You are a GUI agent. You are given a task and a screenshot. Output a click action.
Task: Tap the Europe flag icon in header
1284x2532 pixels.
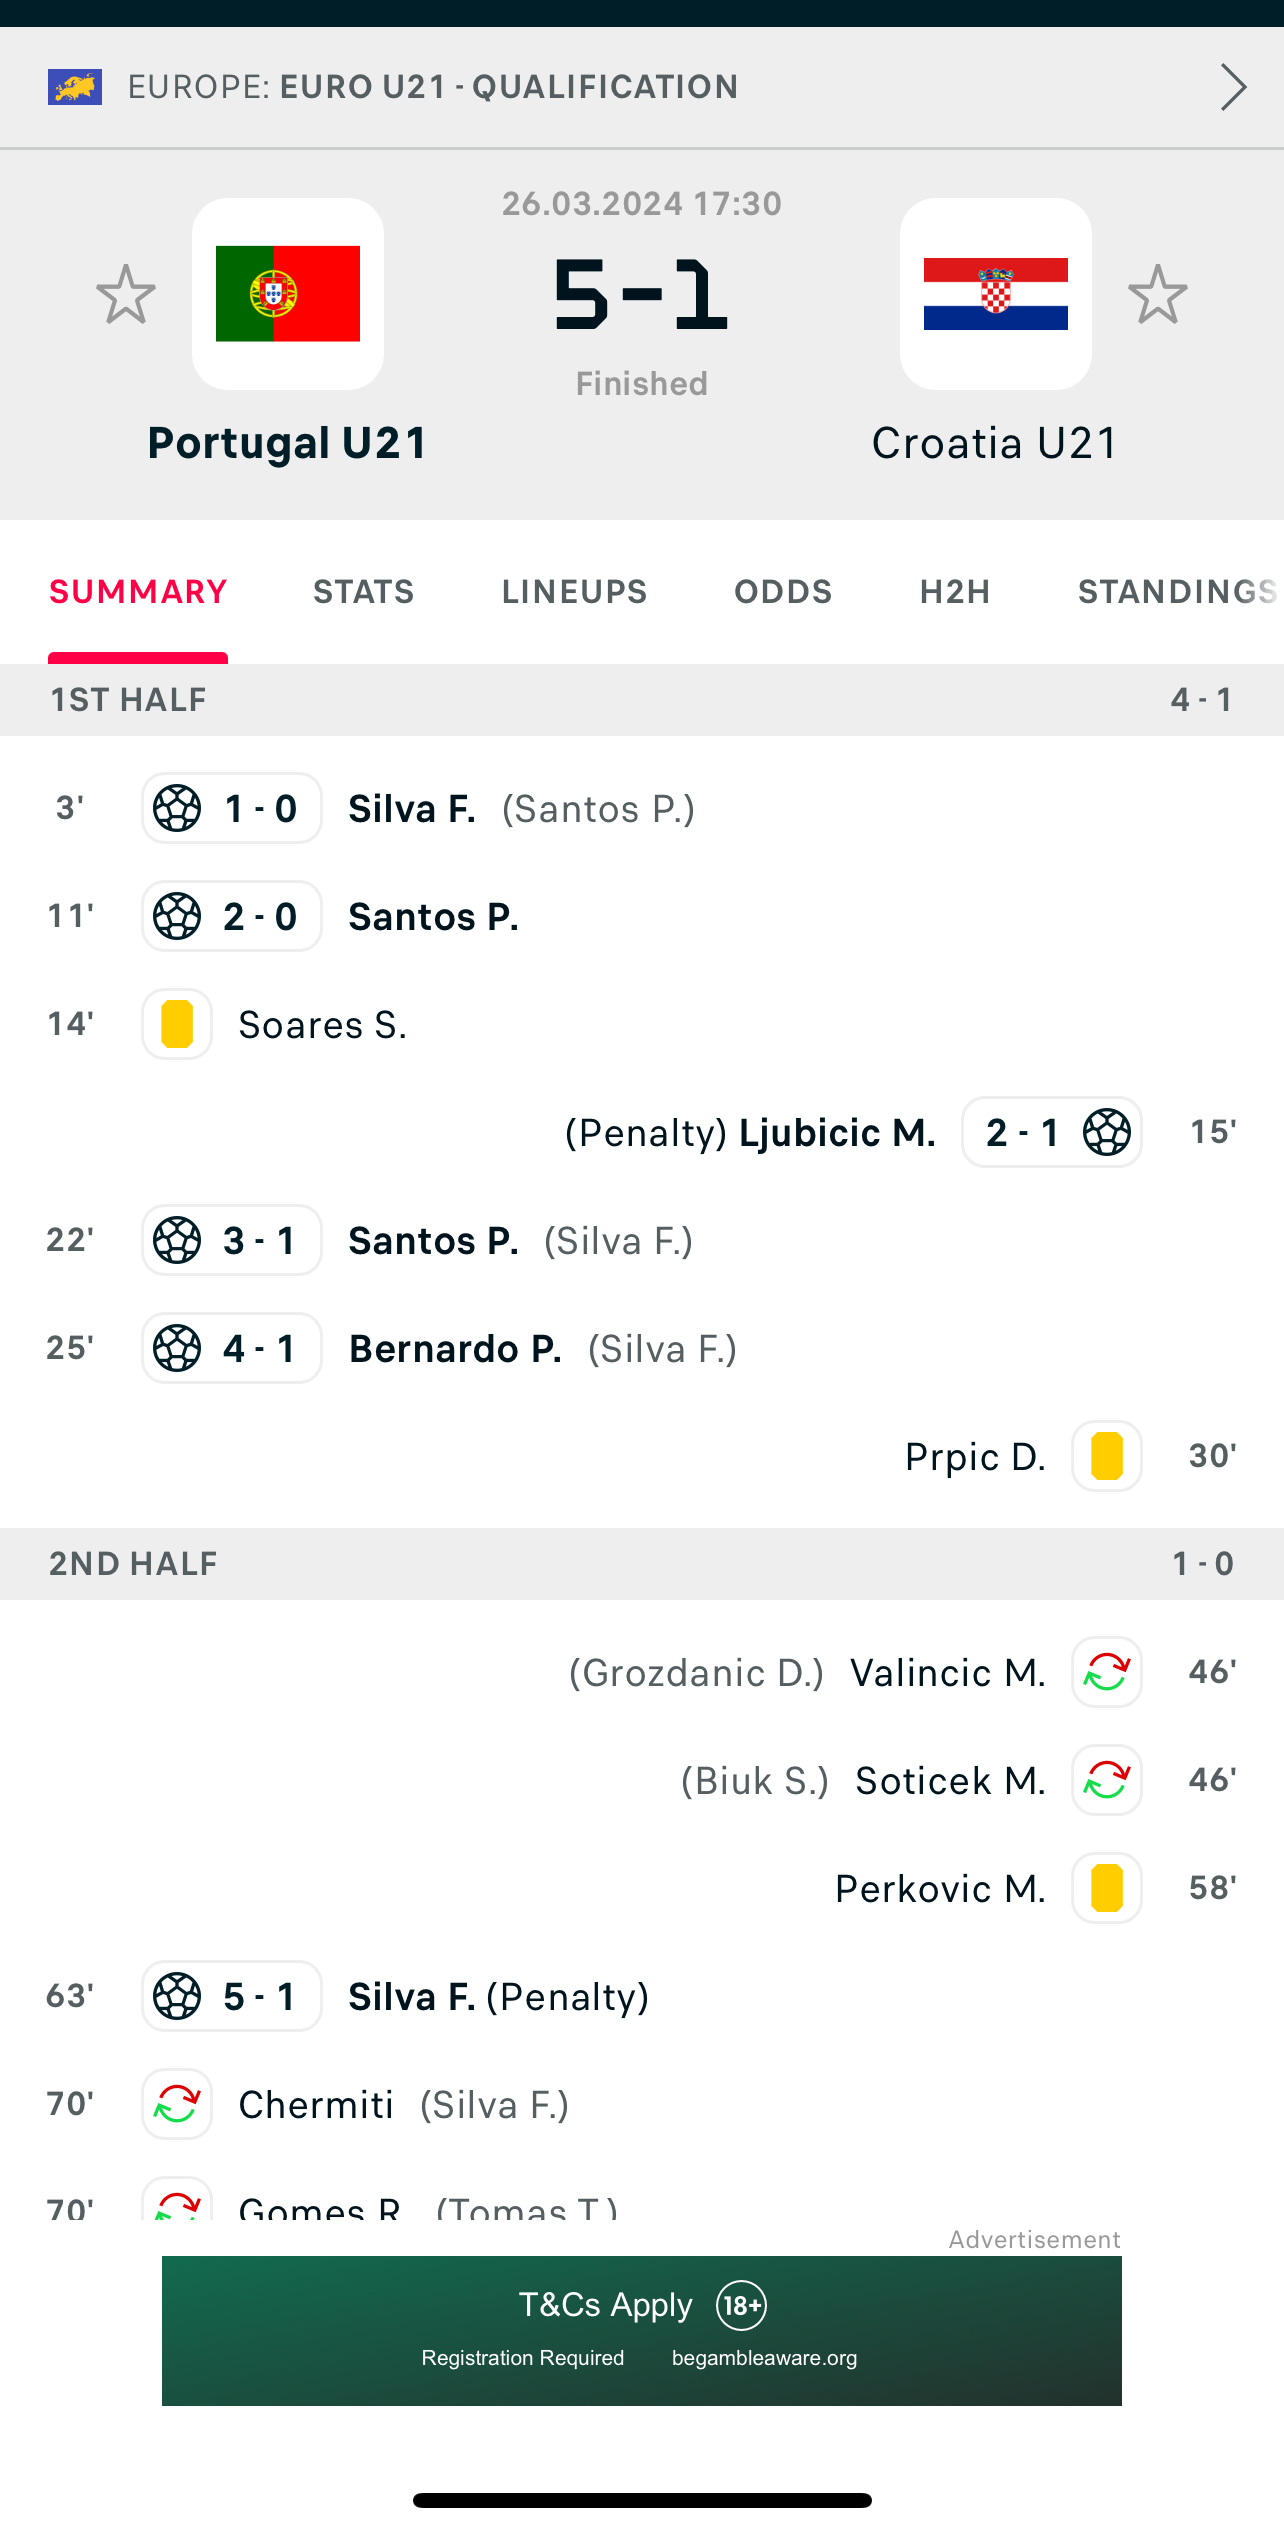click(75, 87)
